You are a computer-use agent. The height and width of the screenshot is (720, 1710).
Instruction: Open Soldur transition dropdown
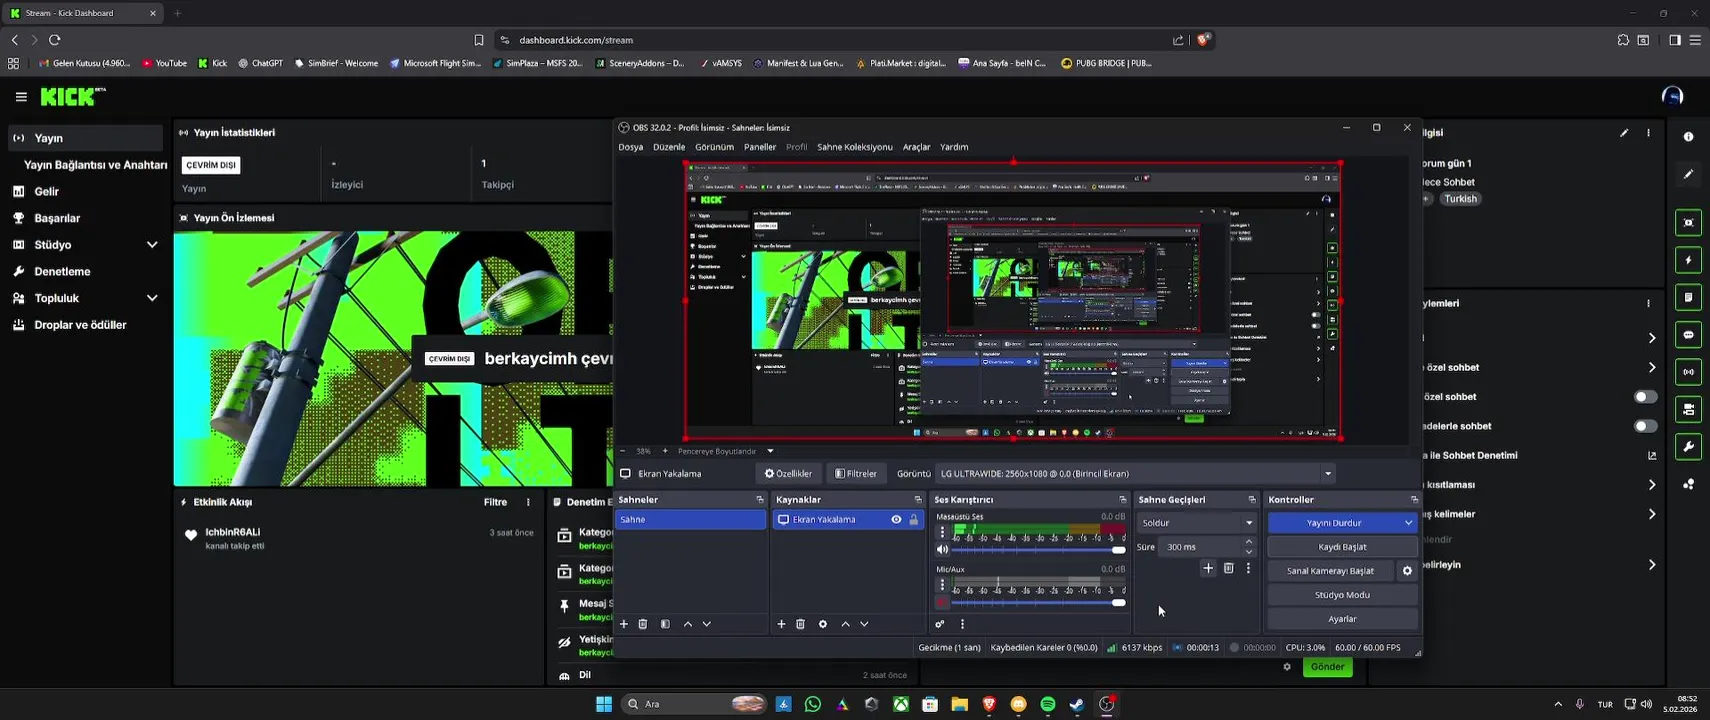(x=1197, y=523)
